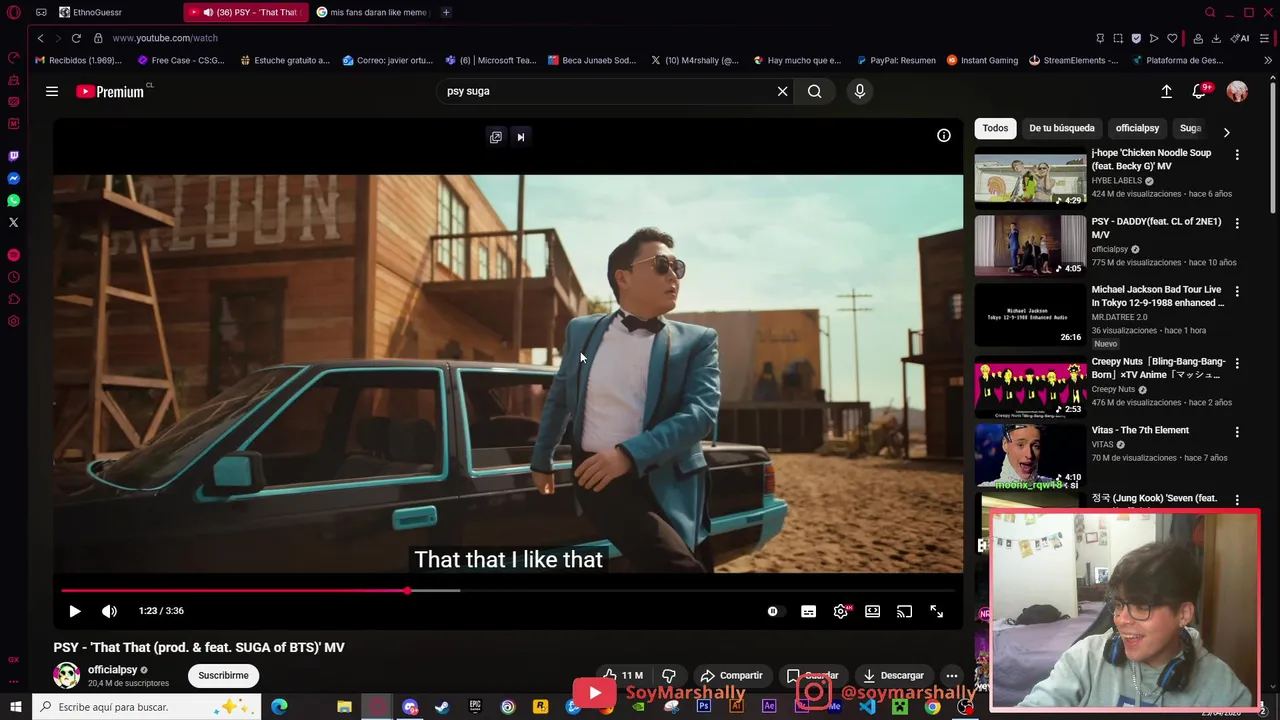Go back in browser history
The height and width of the screenshot is (720, 1280).
point(40,38)
